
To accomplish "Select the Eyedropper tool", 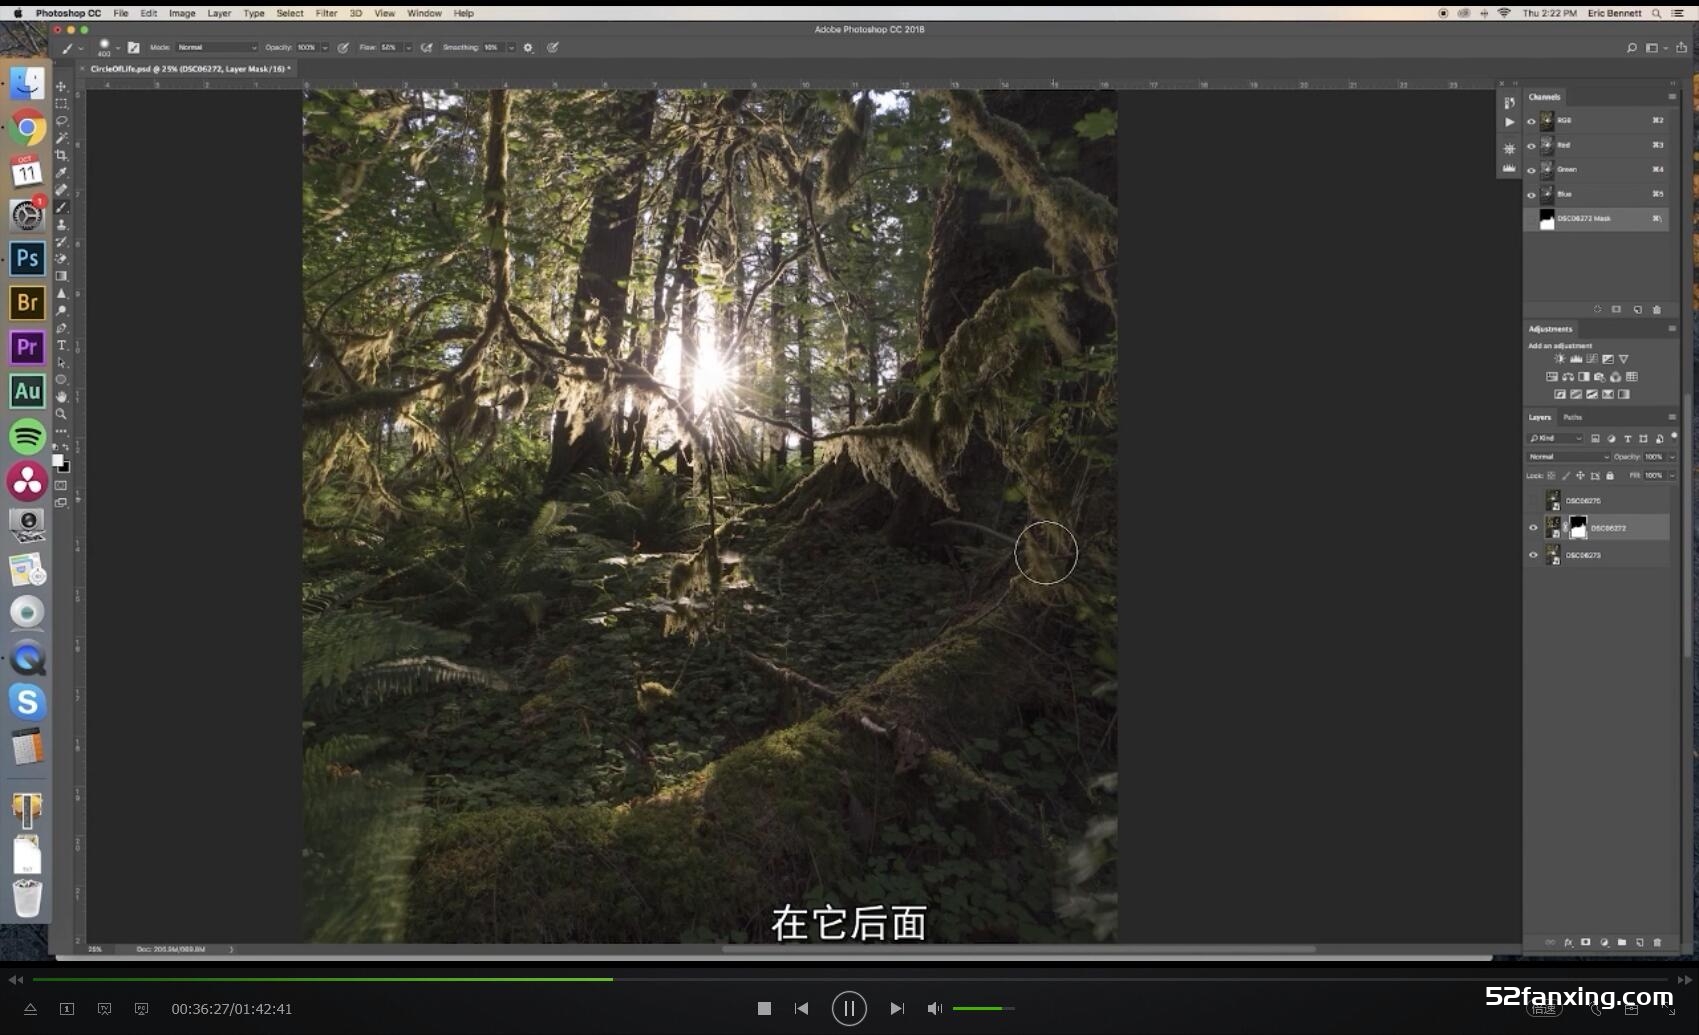I will 61,172.
